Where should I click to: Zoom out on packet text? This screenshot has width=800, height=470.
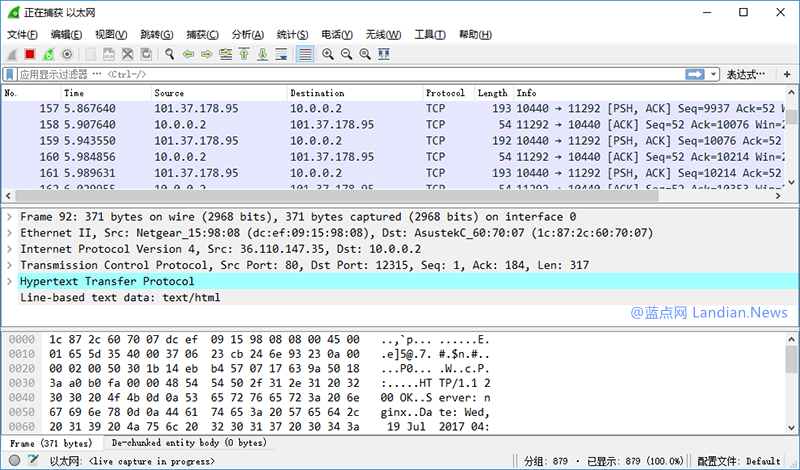click(x=346, y=54)
